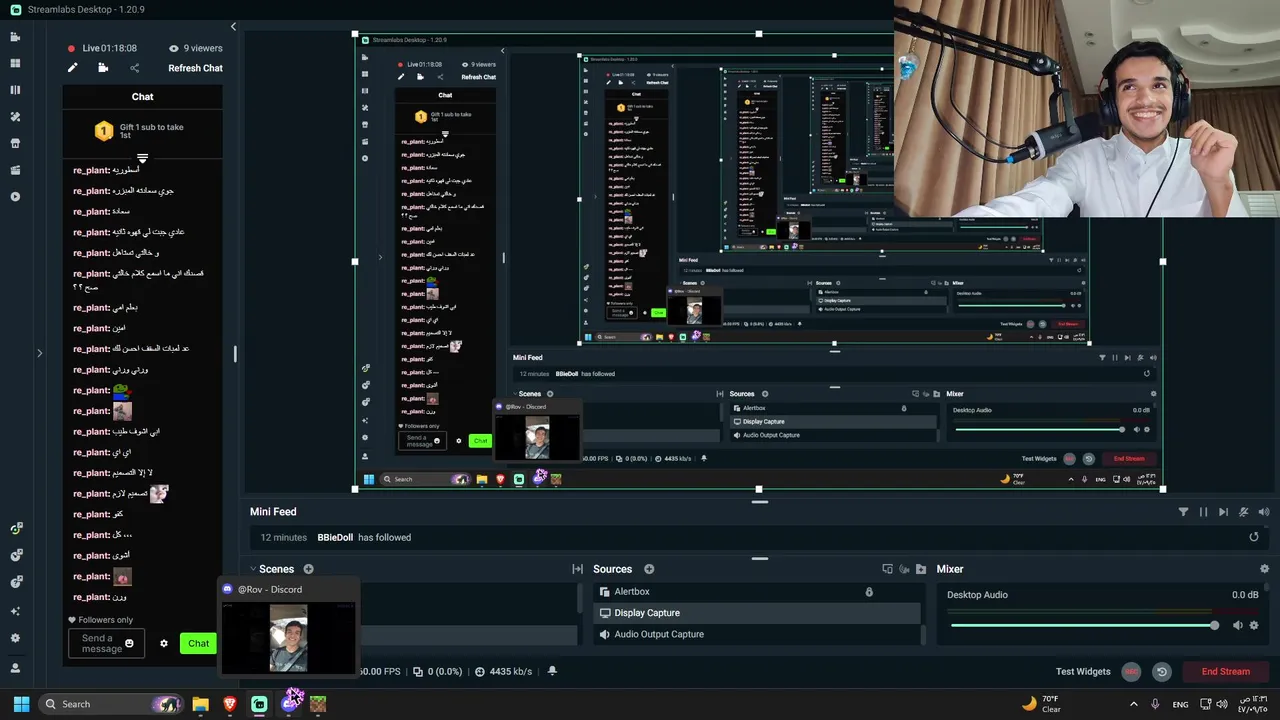
Task: Replay the BBieDoll follow event
Action: [1254, 537]
